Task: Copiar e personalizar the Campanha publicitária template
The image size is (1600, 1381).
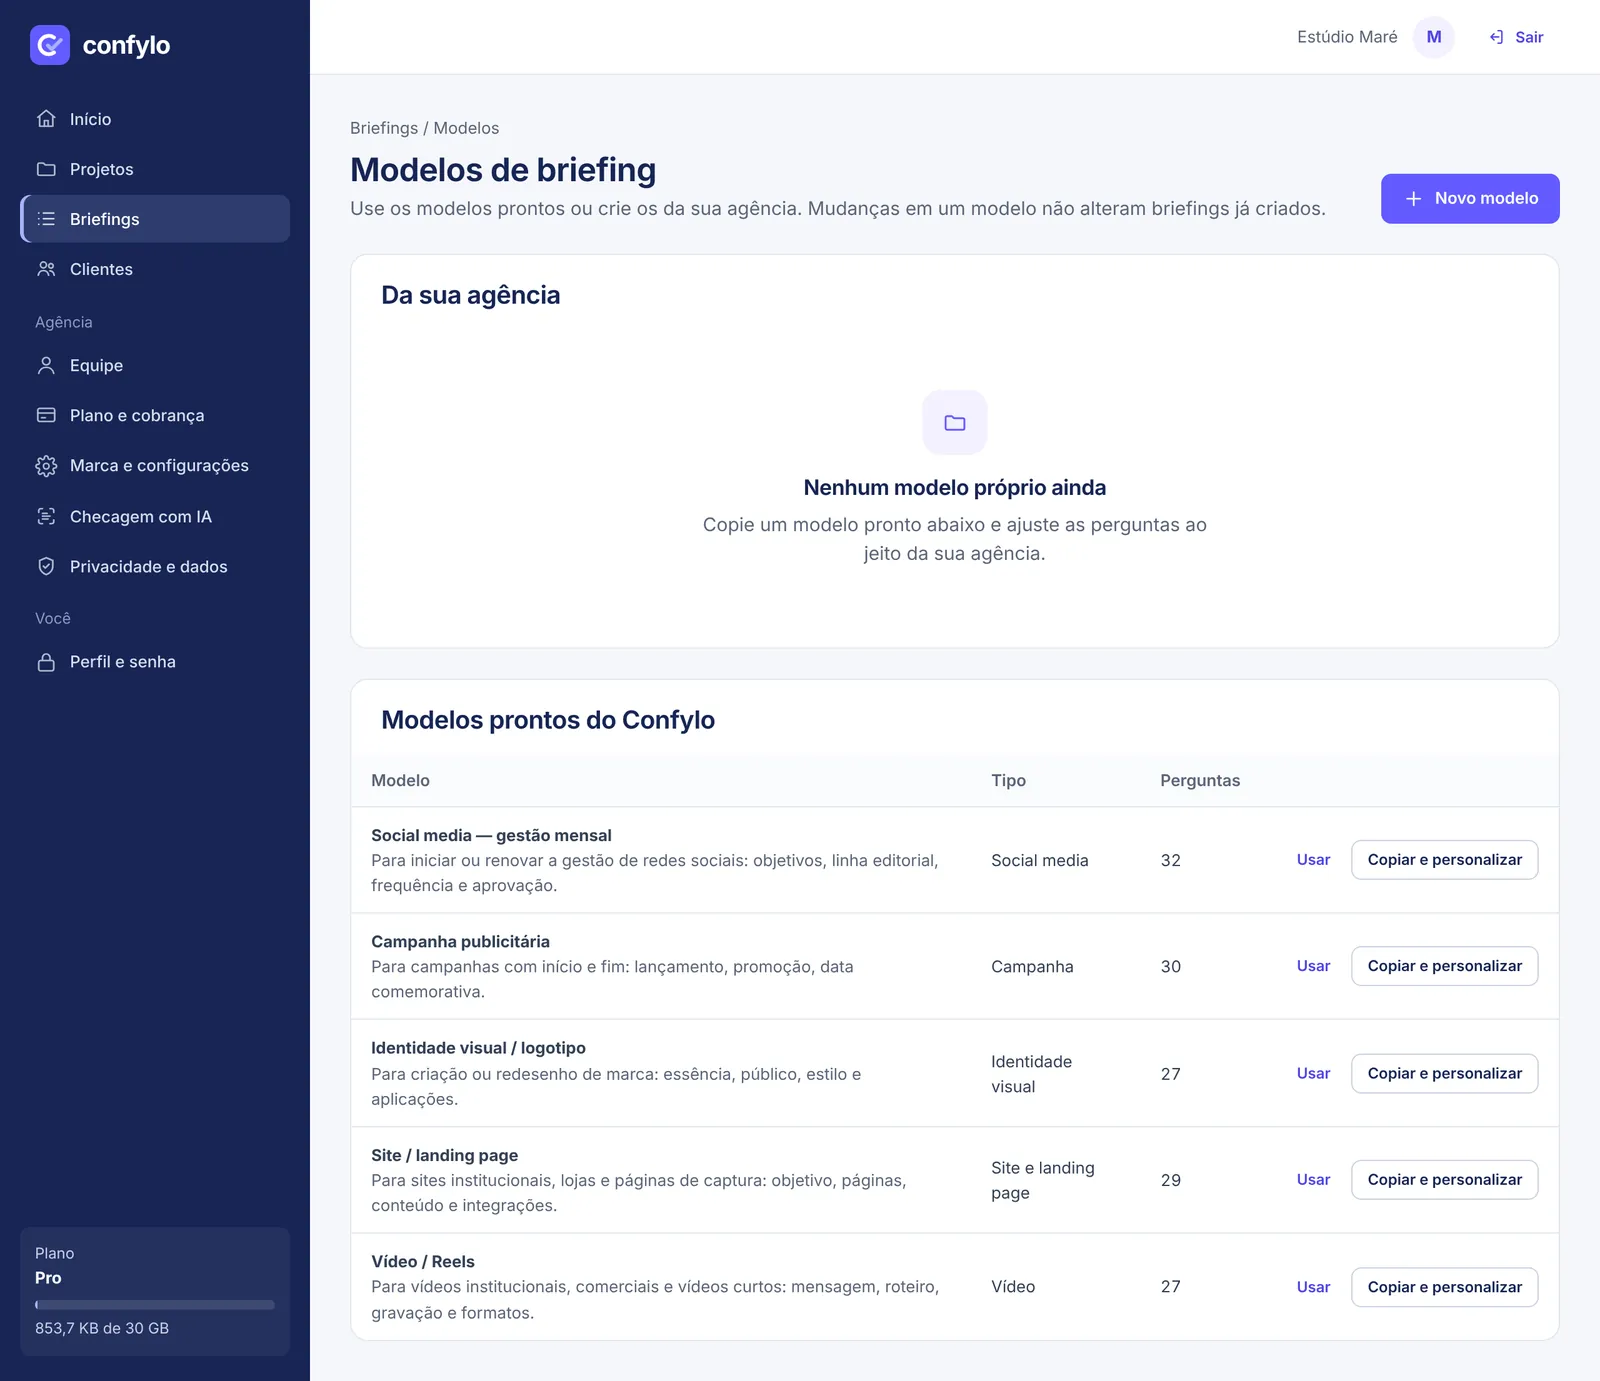Action: 1444,966
